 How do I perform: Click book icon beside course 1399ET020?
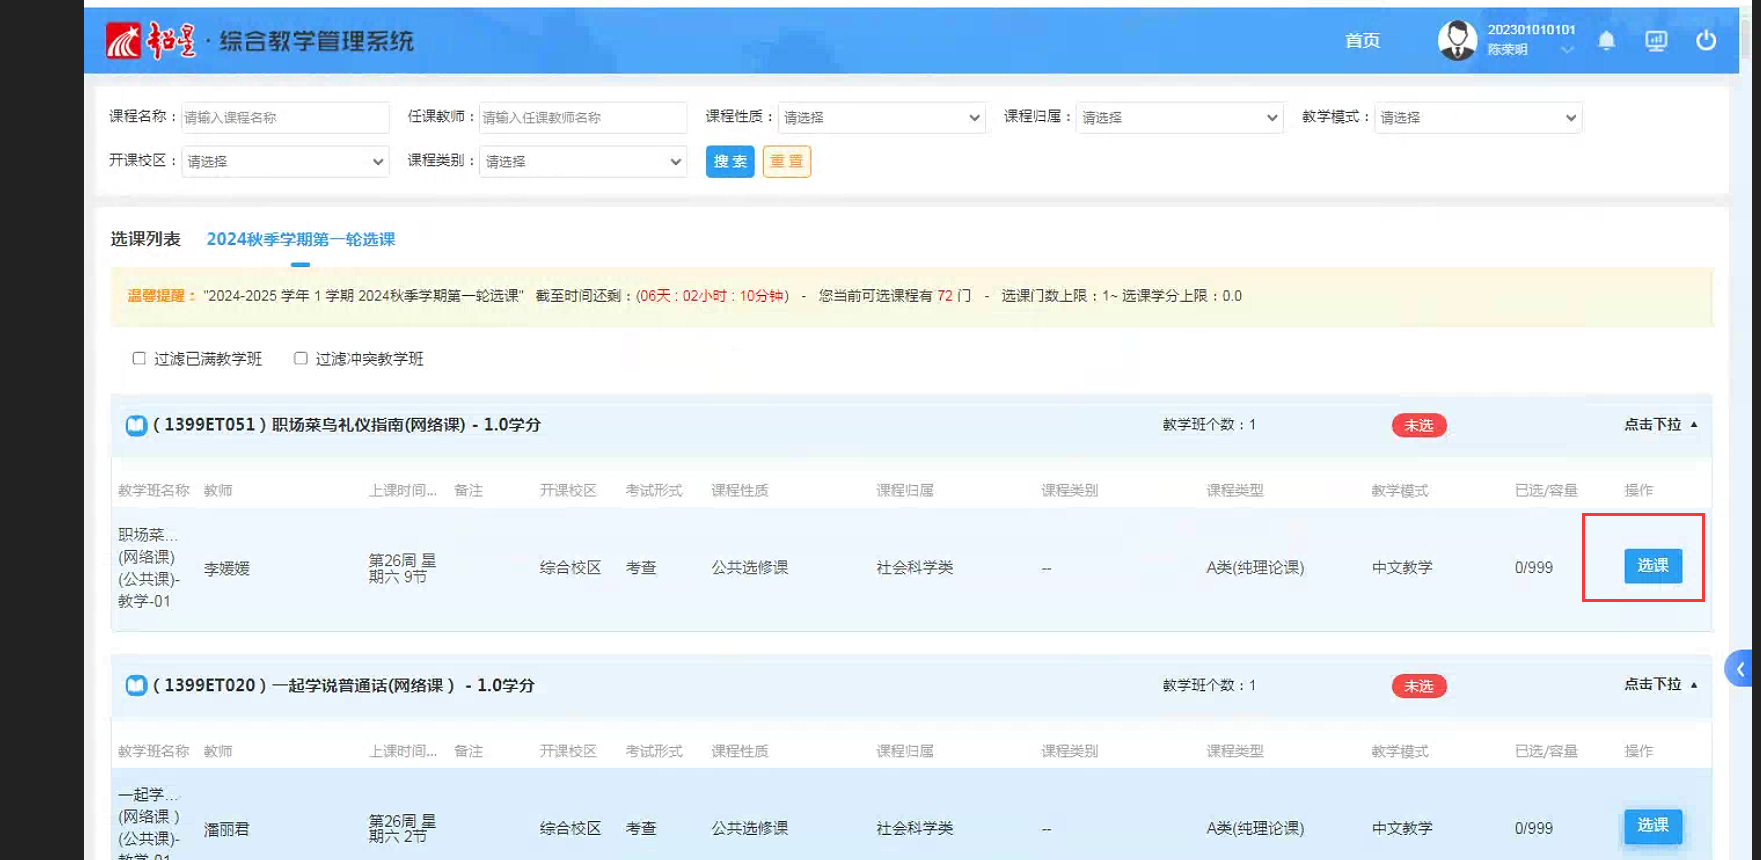pyautogui.click(x=136, y=686)
